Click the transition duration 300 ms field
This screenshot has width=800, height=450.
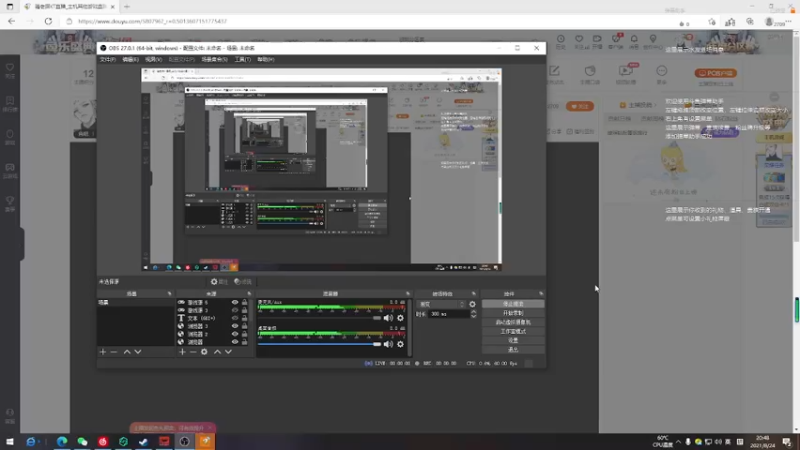click(x=449, y=314)
